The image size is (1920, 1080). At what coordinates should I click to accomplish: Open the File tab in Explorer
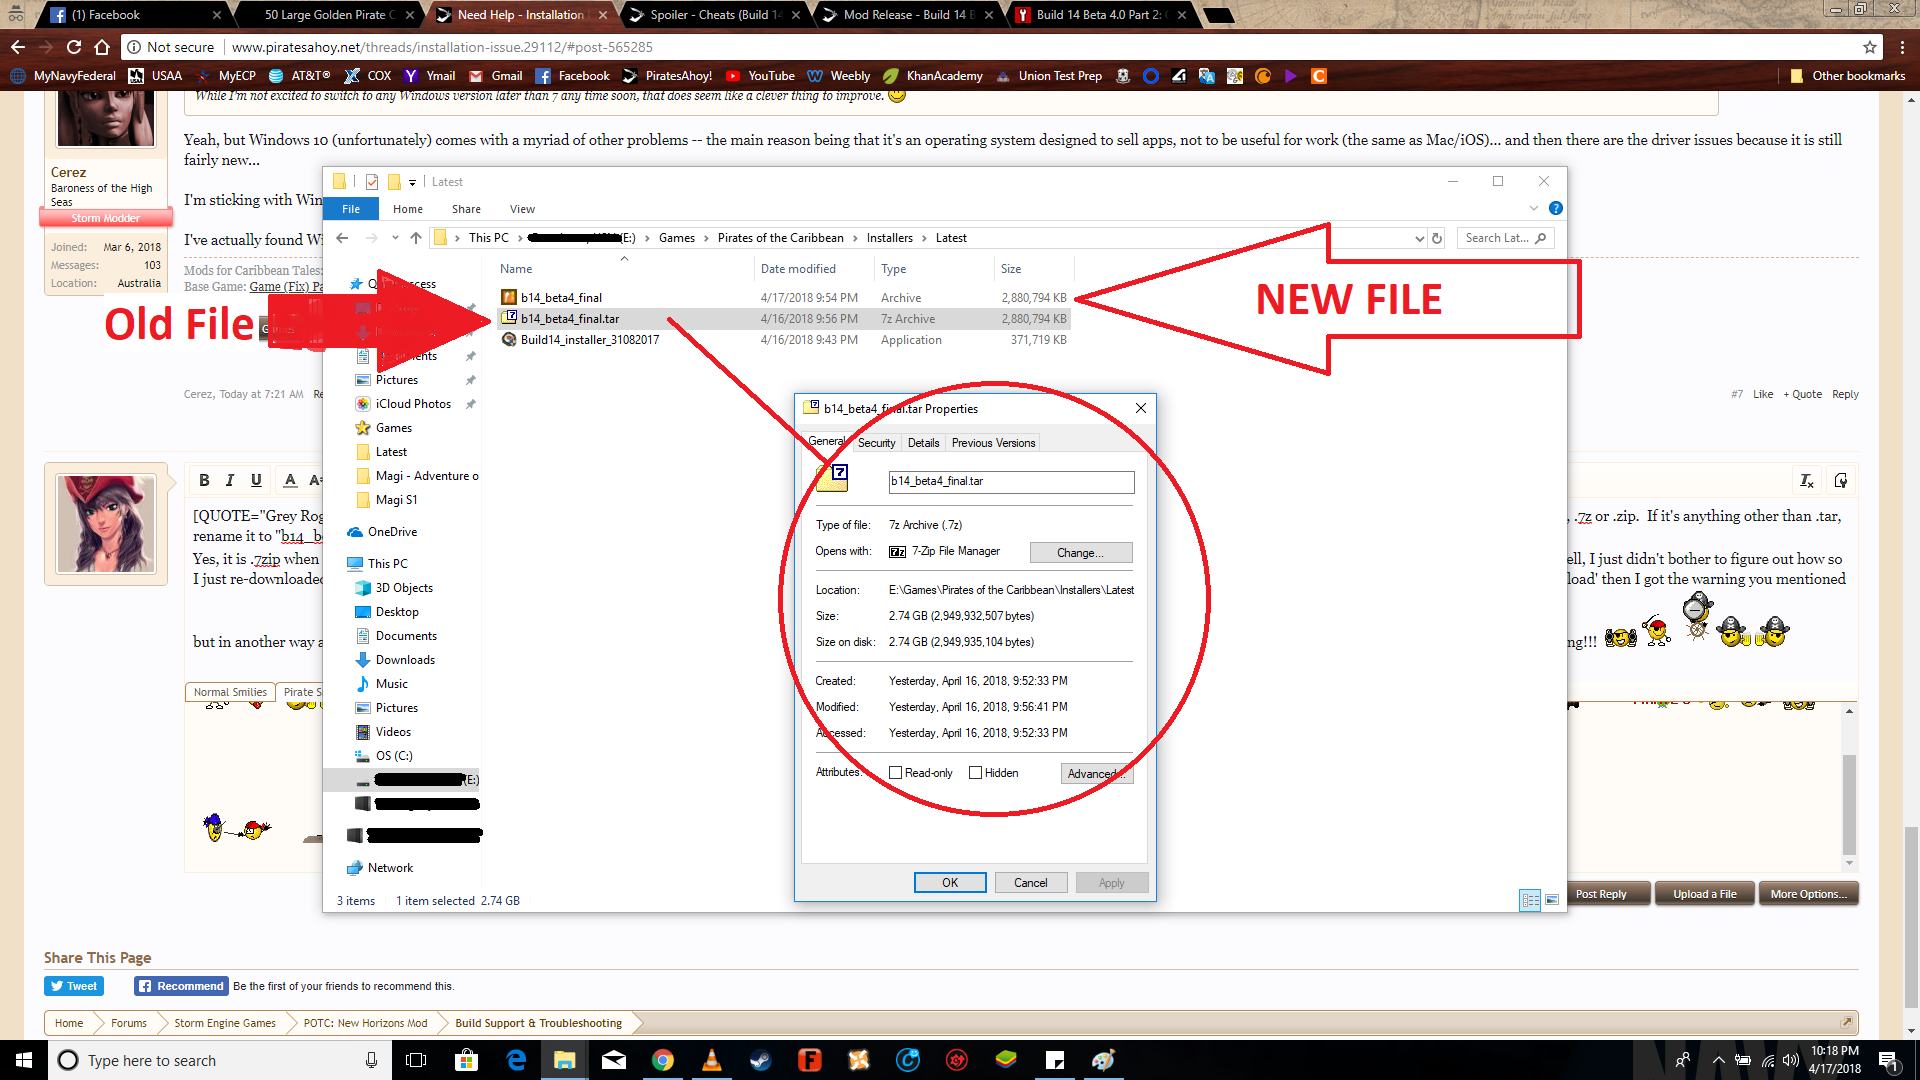point(351,209)
